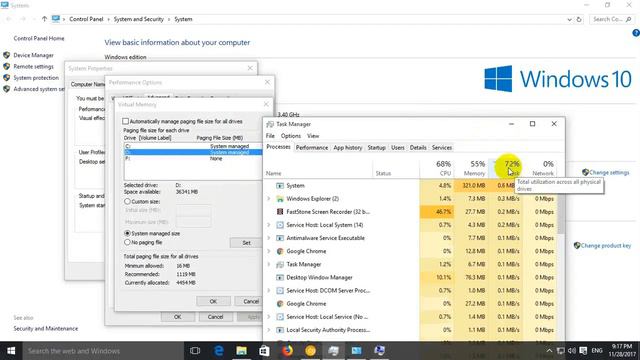
Task: Click OK in the Virtual Memory dialog
Action: point(213,301)
